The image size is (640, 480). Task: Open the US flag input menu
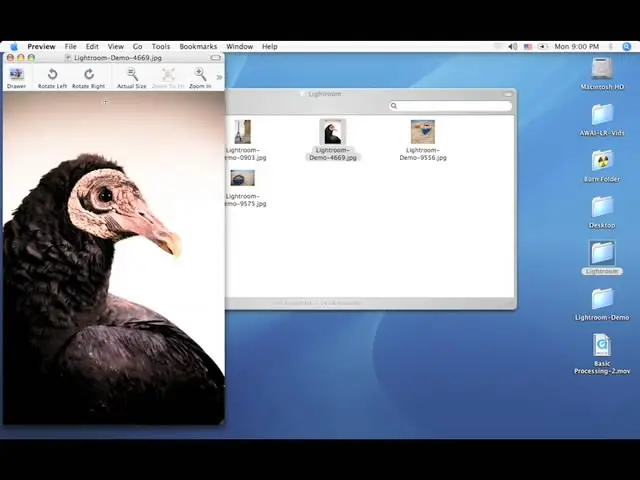(528, 47)
